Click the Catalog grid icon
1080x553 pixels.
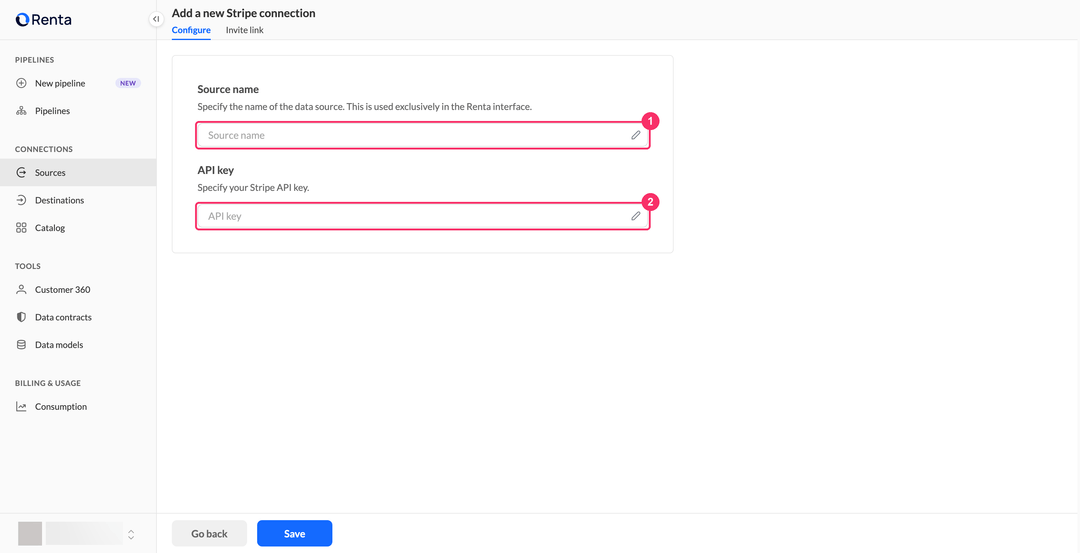tap(21, 228)
